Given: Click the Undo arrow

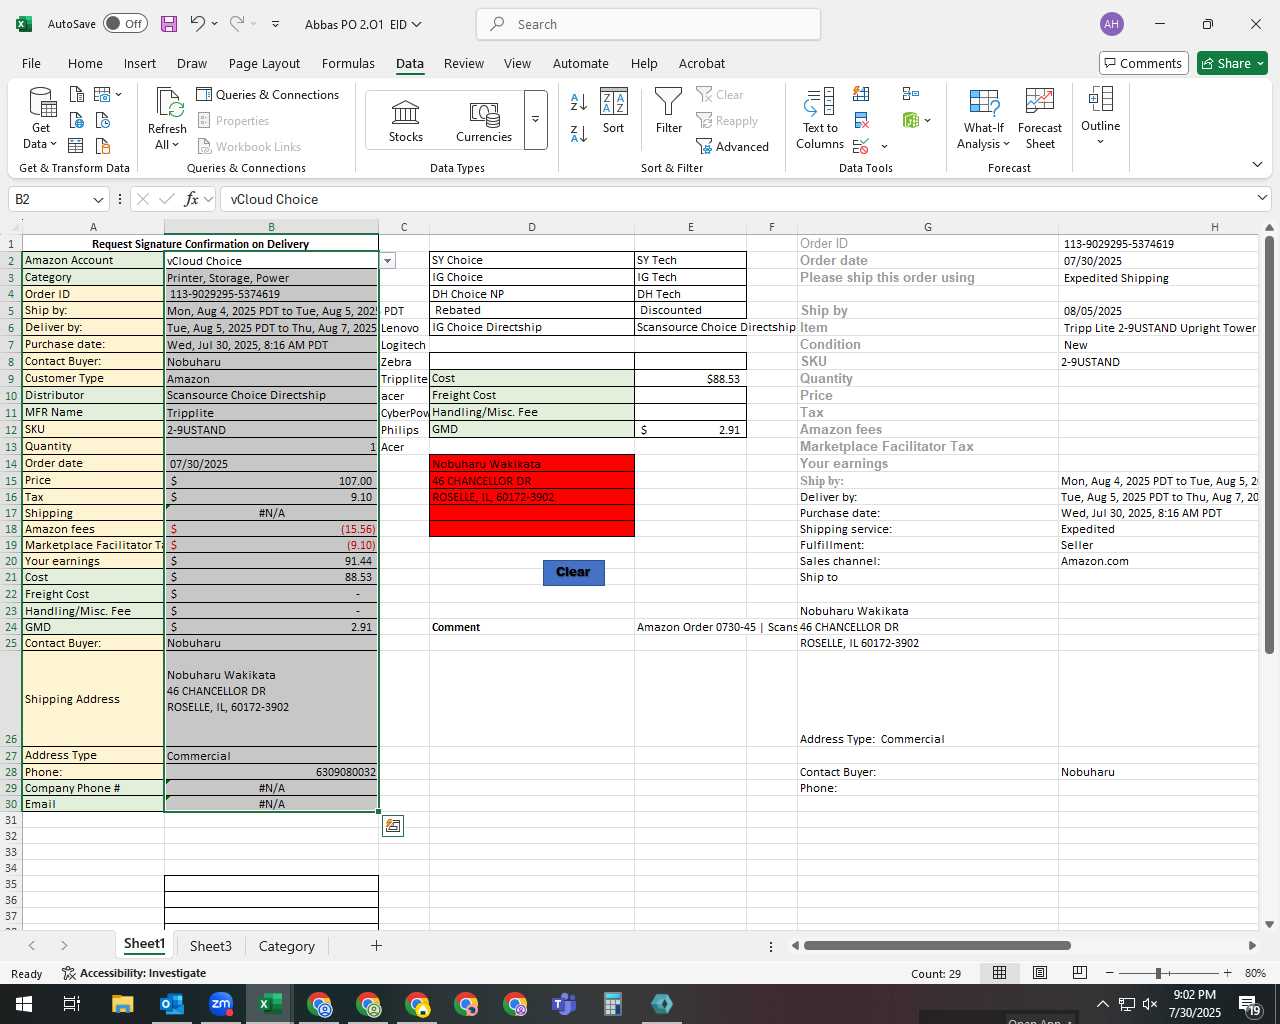Looking at the screenshot, I should [198, 24].
